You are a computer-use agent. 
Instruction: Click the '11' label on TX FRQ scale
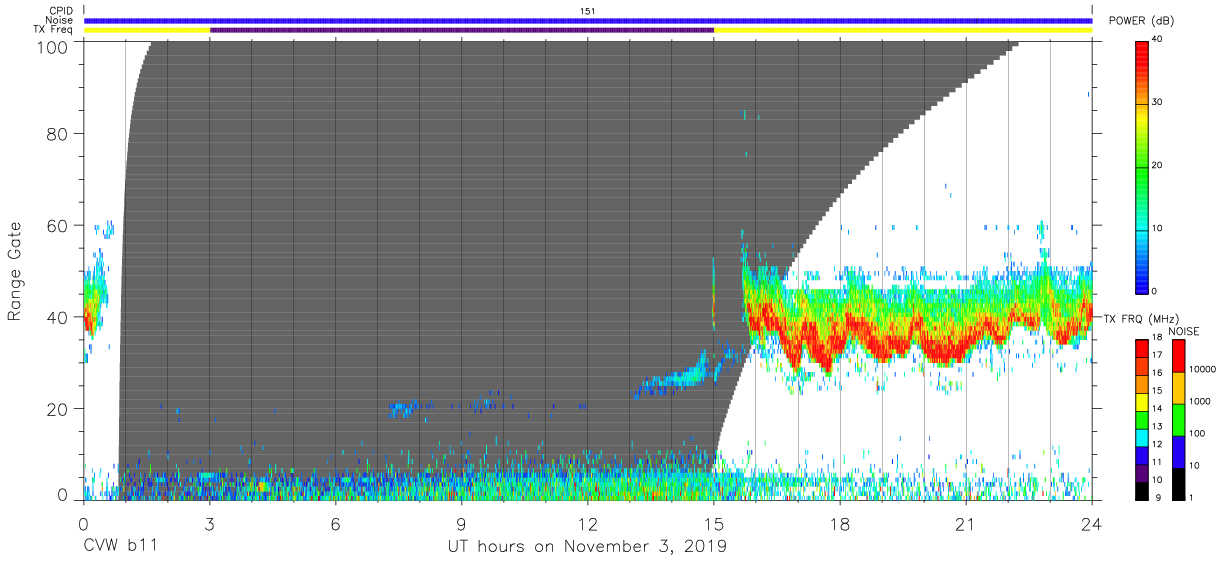[x=1158, y=462]
